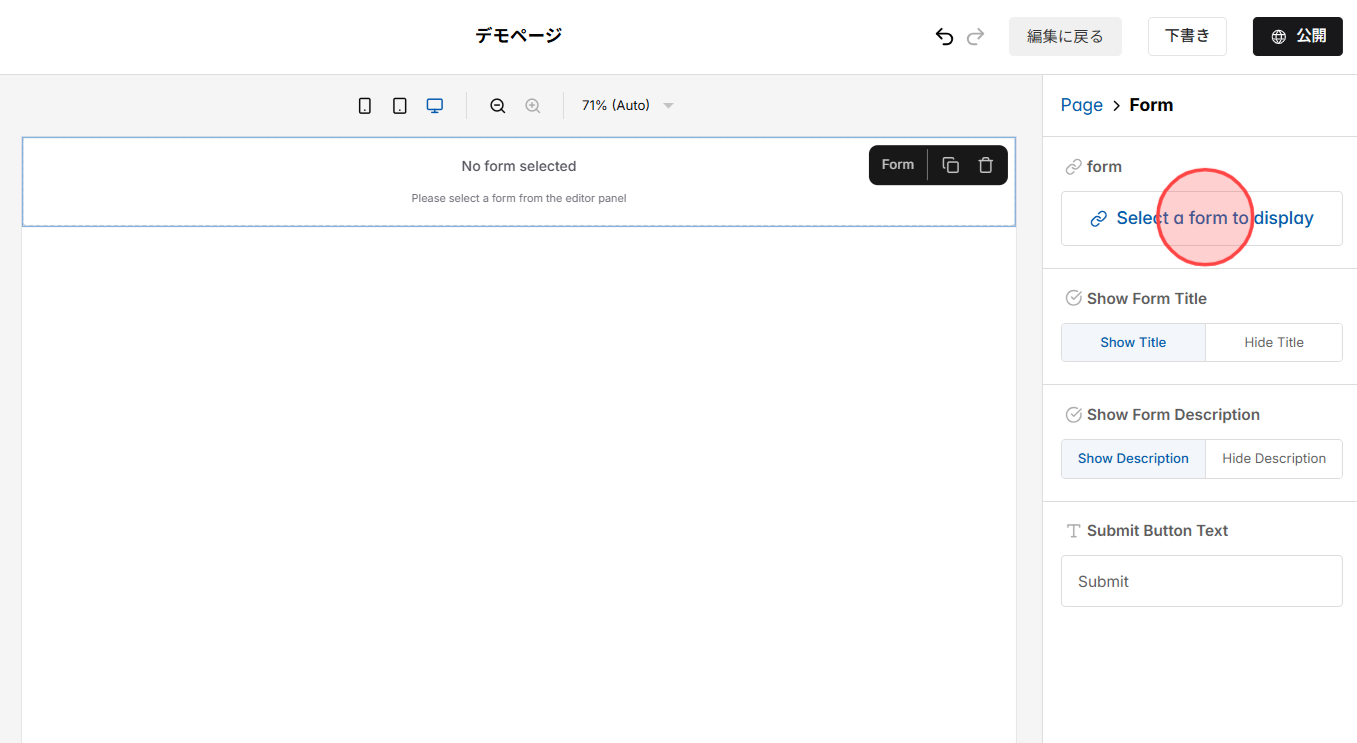
Task: Duplicate the Form block
Action: point(949,164)
